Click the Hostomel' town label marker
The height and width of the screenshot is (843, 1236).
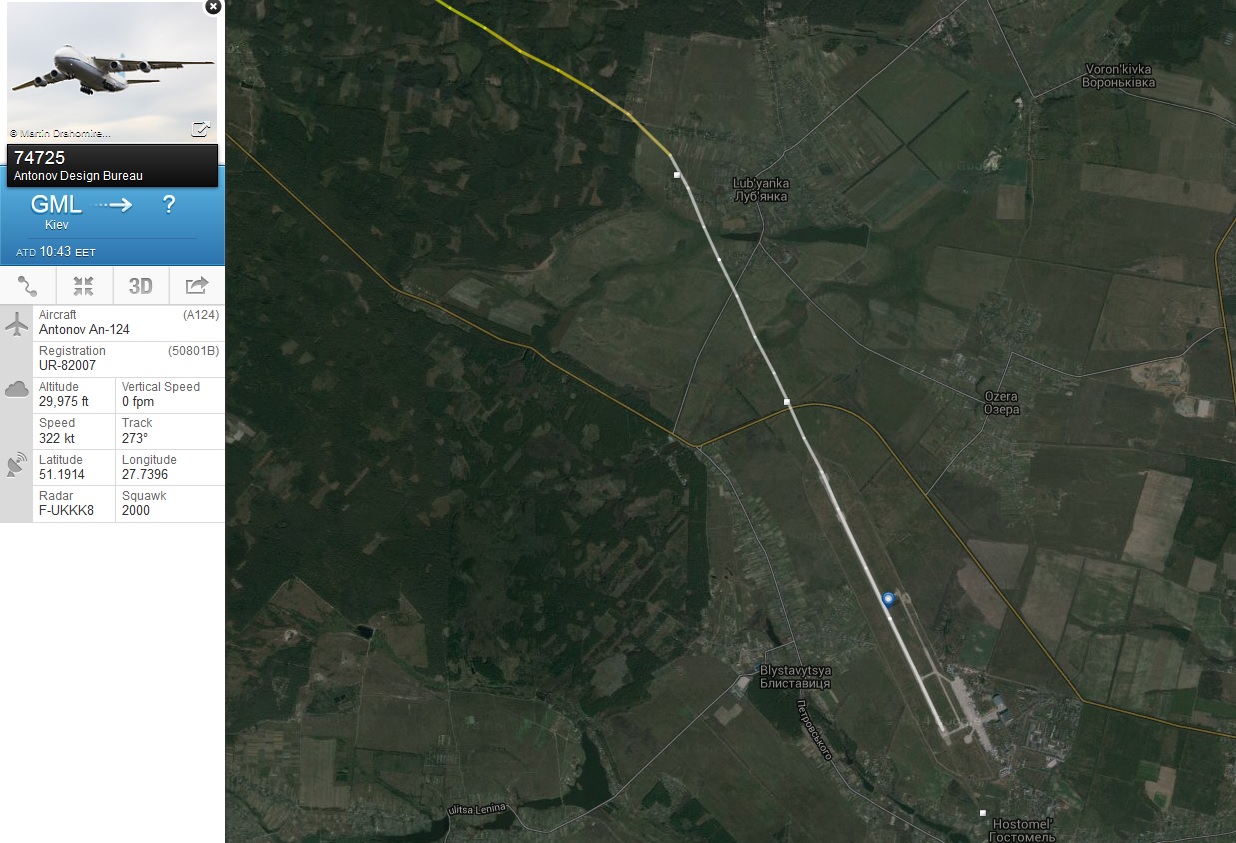tap(983, 813)
